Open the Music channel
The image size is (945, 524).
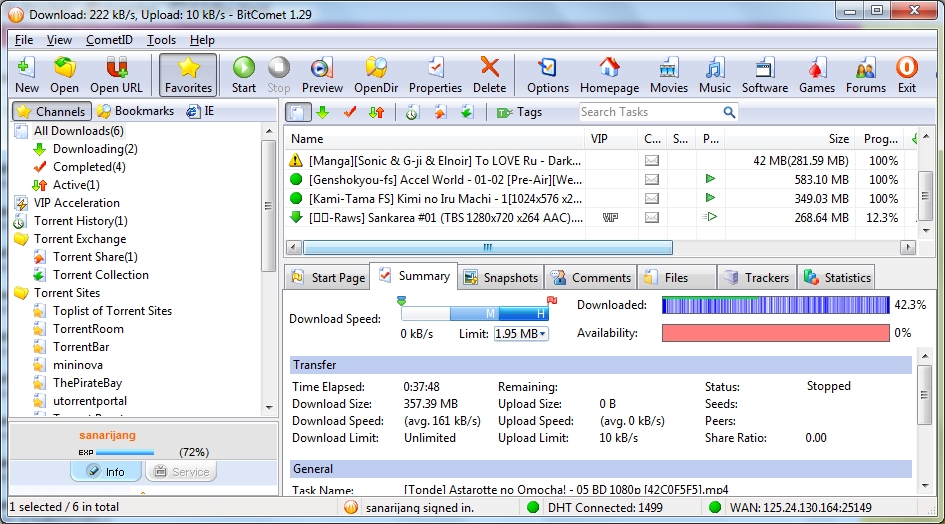pos(715,75)
